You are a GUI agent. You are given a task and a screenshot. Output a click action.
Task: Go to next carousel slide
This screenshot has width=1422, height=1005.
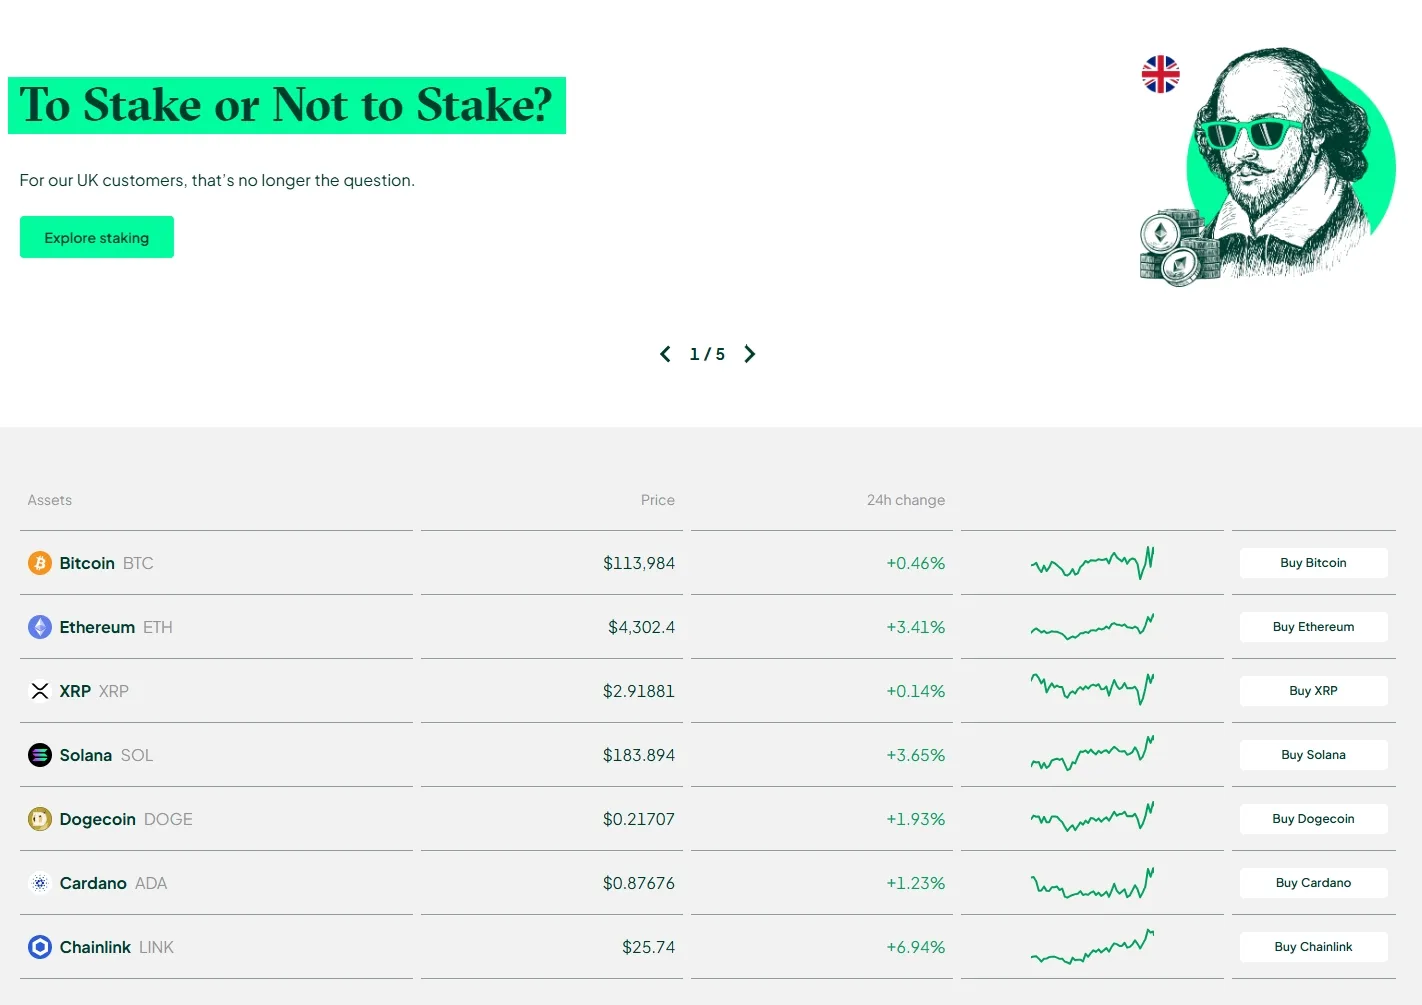(x=750, y=354)
